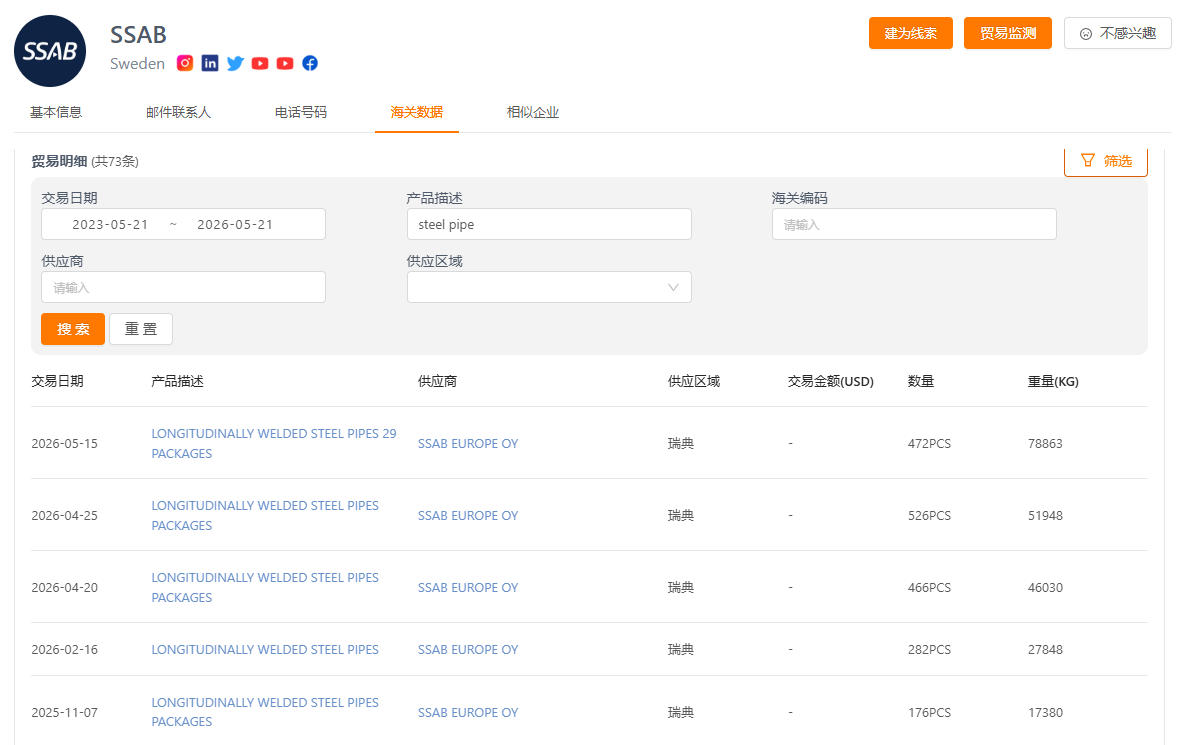
Task: Focus the 供应商 input field
Action: pos(183,287)
